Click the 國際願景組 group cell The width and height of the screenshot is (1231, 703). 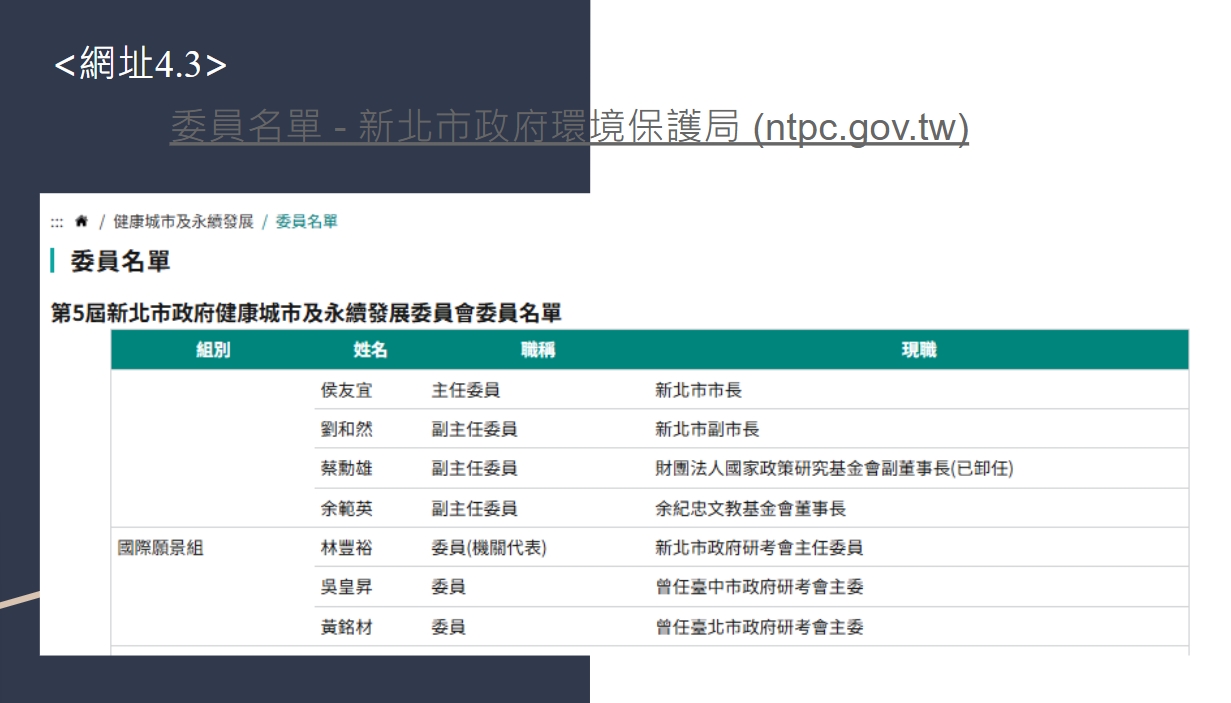tap(160, 548)
